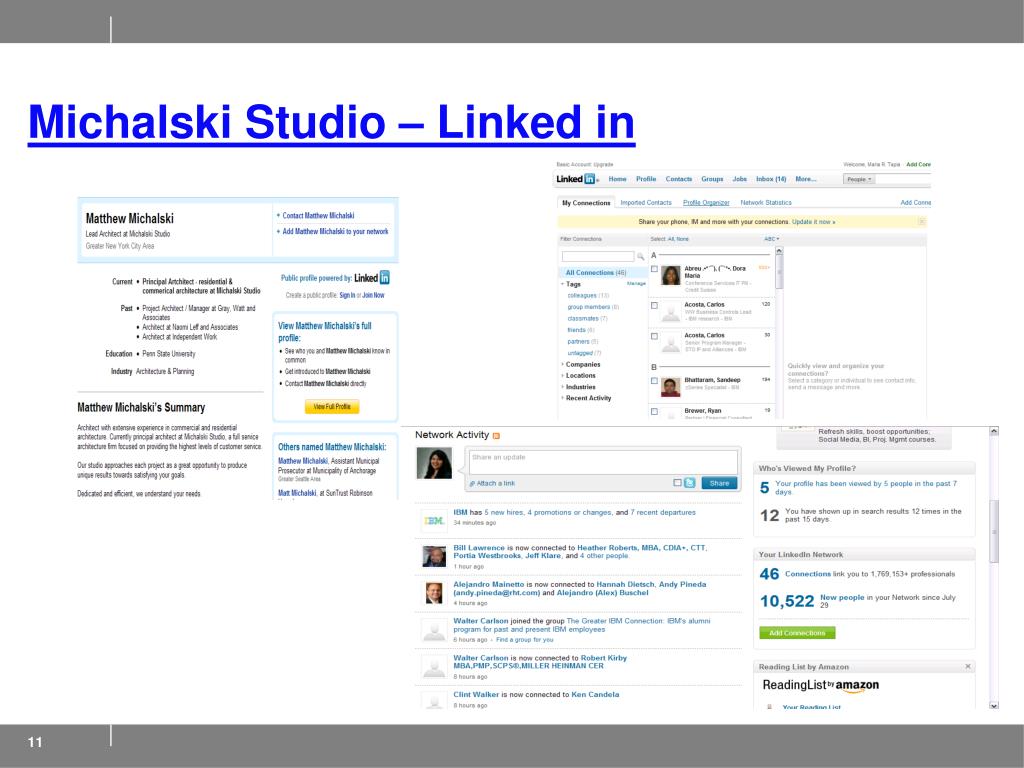Screen dimensions: 1024x768
Task: Open Alejandro Mainetto's profile photo thumbnail
Action: tap(434, 592)
